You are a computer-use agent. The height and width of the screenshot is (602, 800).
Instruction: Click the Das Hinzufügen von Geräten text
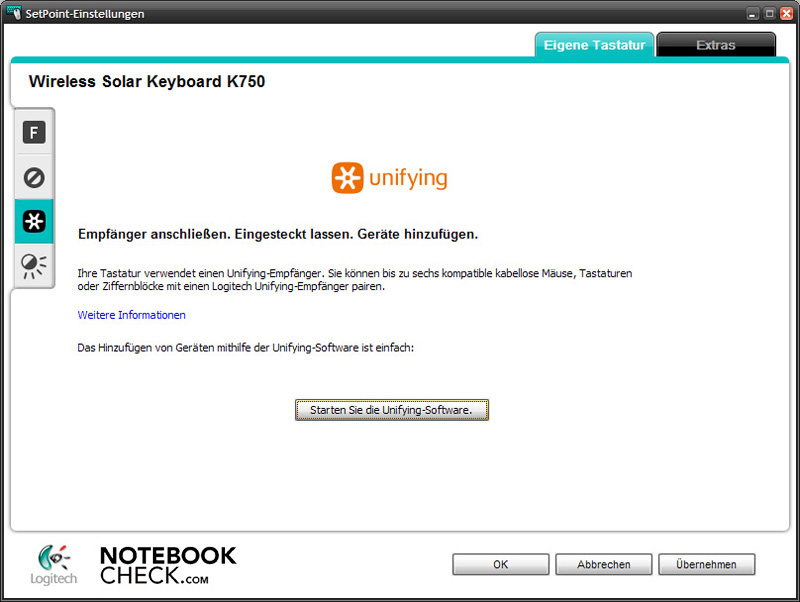click(245, 348)
